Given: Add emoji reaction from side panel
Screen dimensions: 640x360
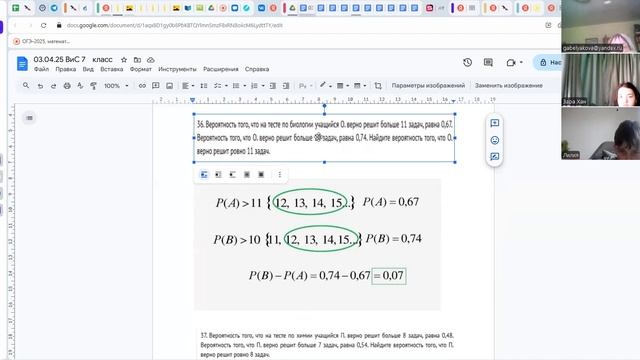Looking at the screenshot, I should [495, 140].
